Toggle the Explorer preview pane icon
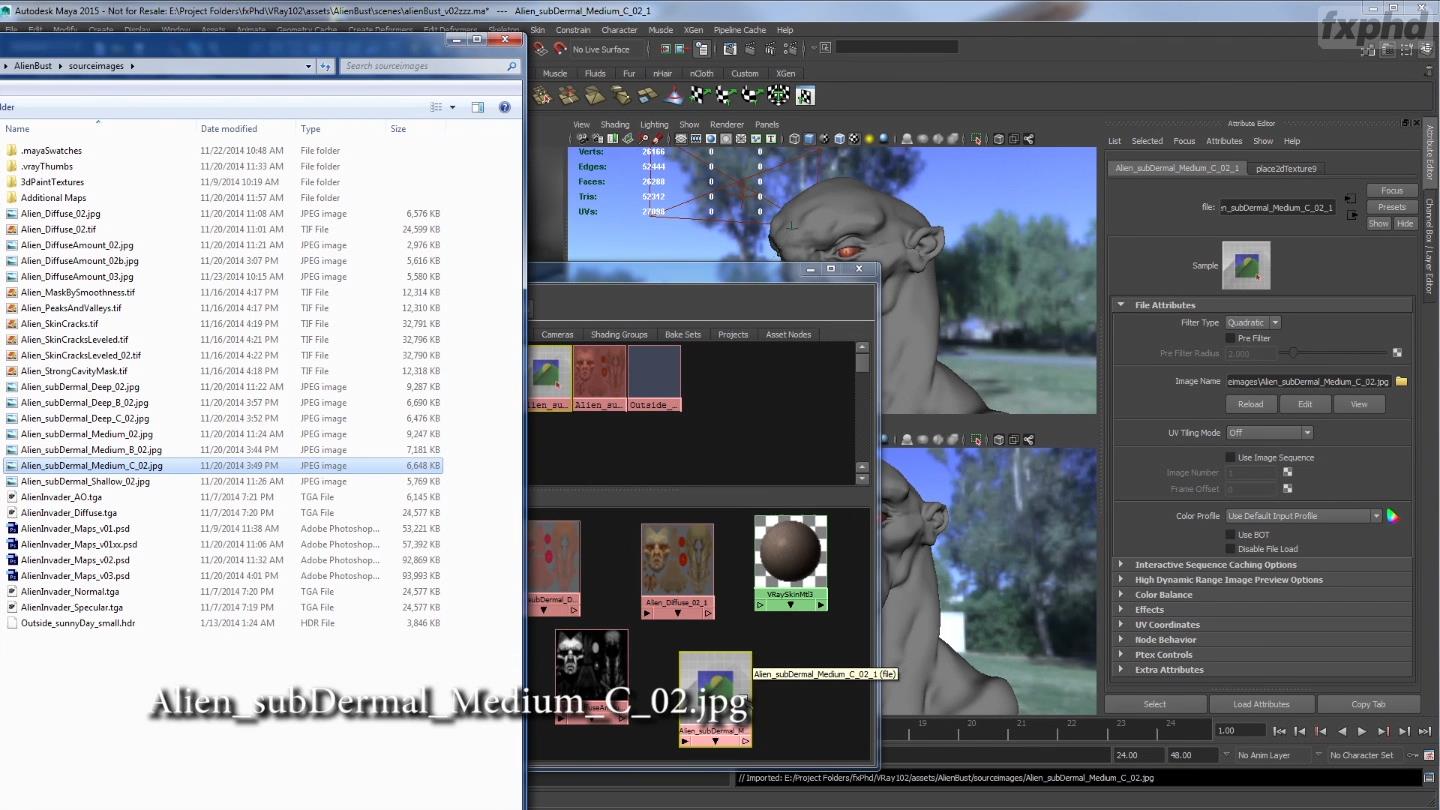The height and width of the screenshot is (810, 1440). [478, 107]
